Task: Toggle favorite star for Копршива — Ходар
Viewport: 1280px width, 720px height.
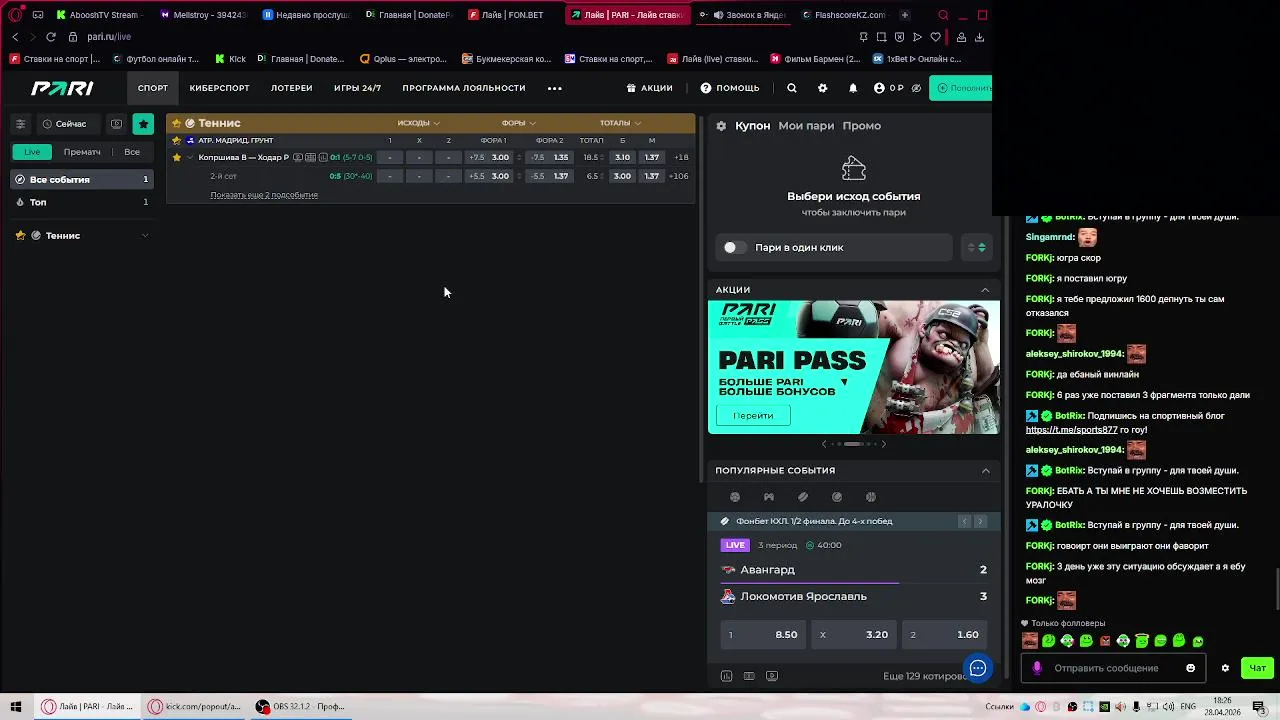Action: (x=177, y=157)
